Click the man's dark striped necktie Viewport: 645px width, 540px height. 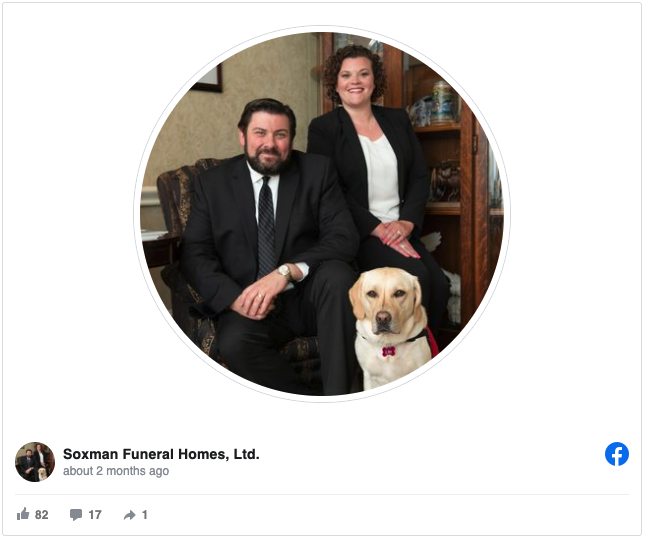[266, 226]
